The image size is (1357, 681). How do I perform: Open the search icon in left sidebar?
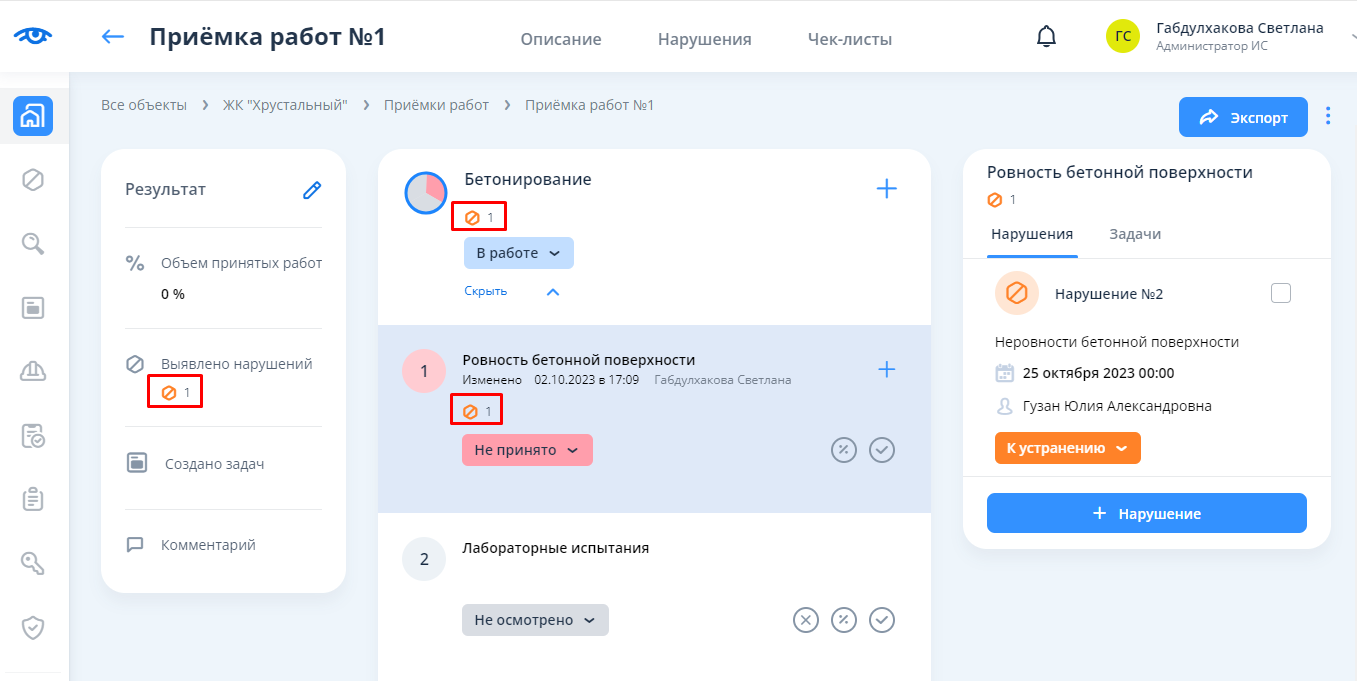(x=33, y=243)
